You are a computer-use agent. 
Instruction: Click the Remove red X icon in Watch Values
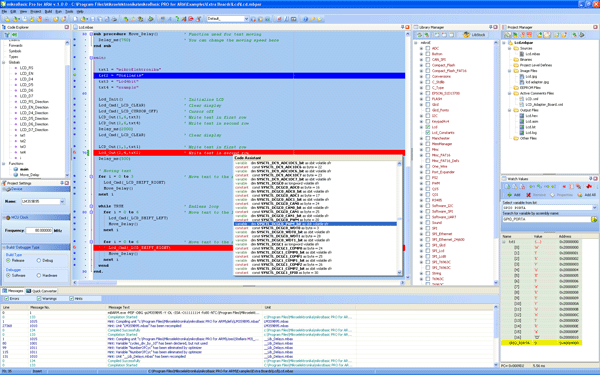[x=528, y=195]
